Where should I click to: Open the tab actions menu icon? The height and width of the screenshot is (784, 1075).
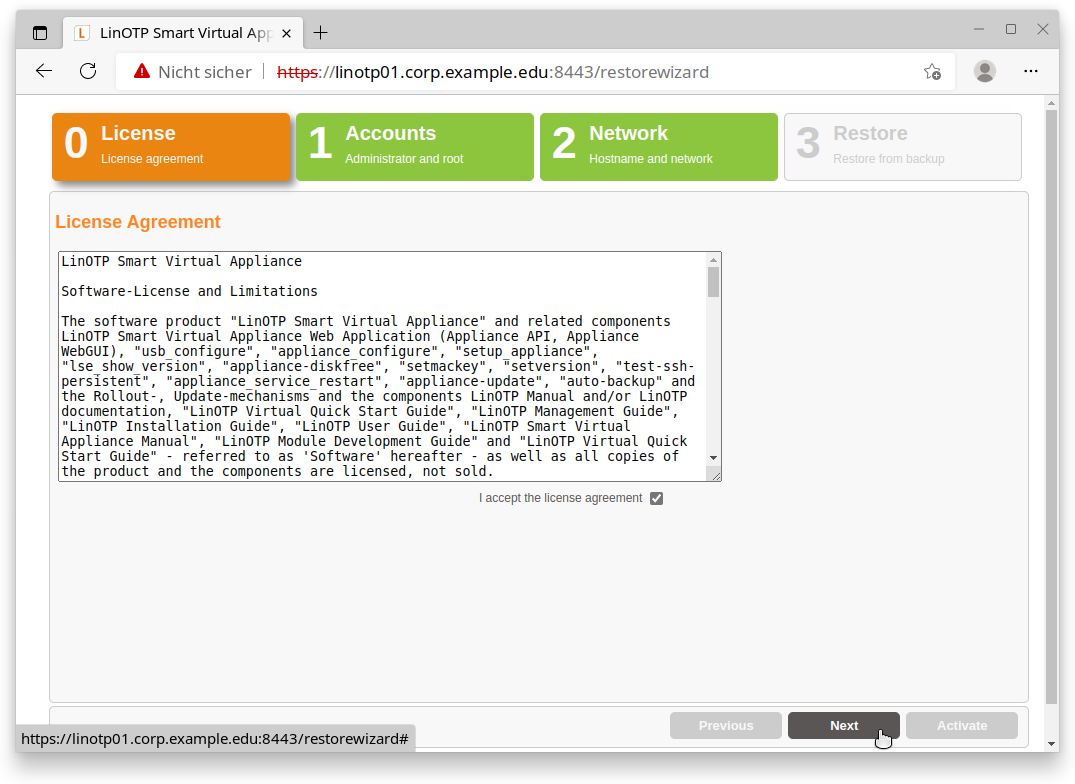[x=40, y=33]
